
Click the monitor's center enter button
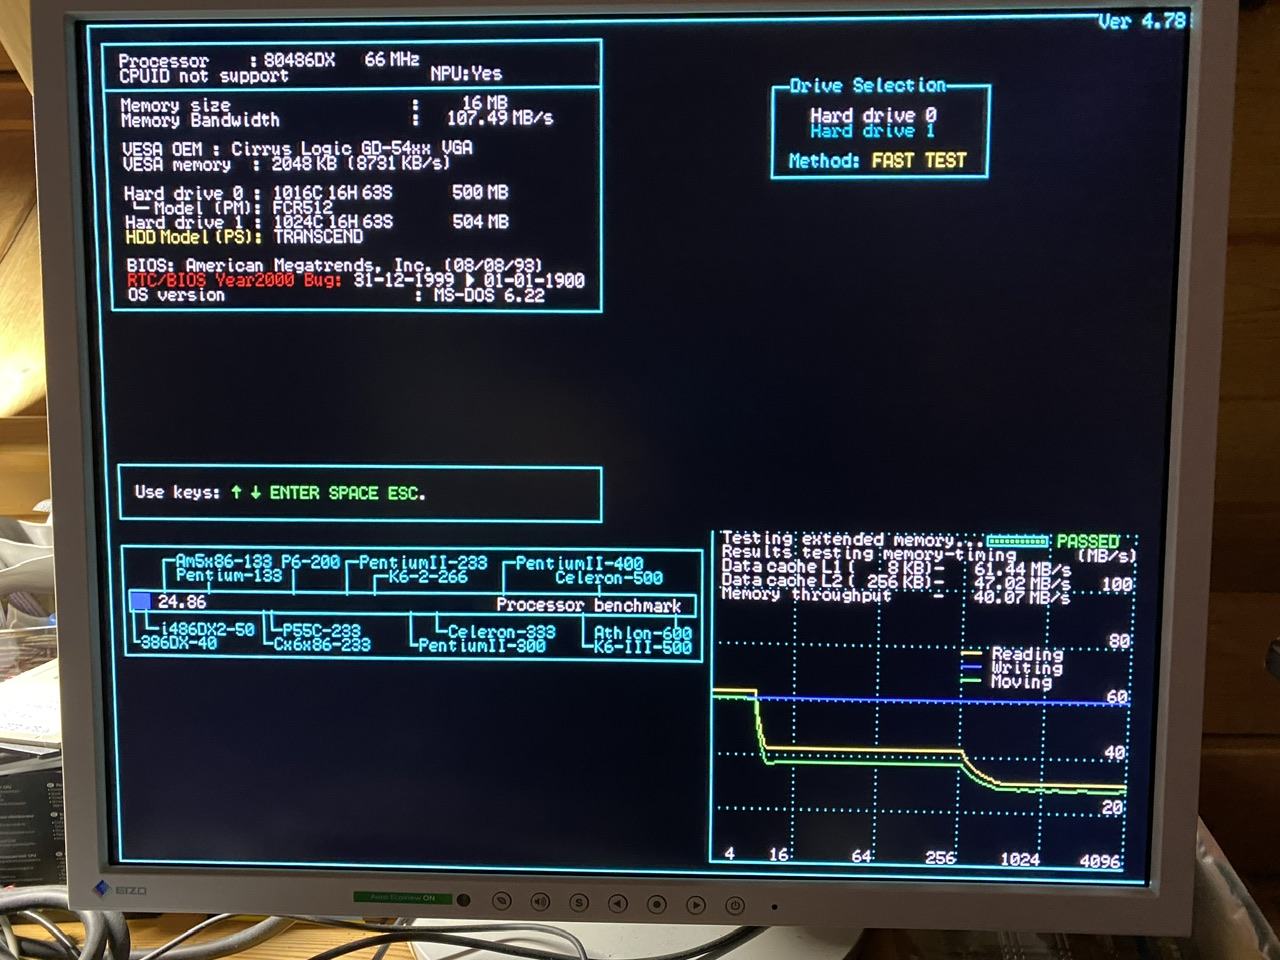coord(657,905)
